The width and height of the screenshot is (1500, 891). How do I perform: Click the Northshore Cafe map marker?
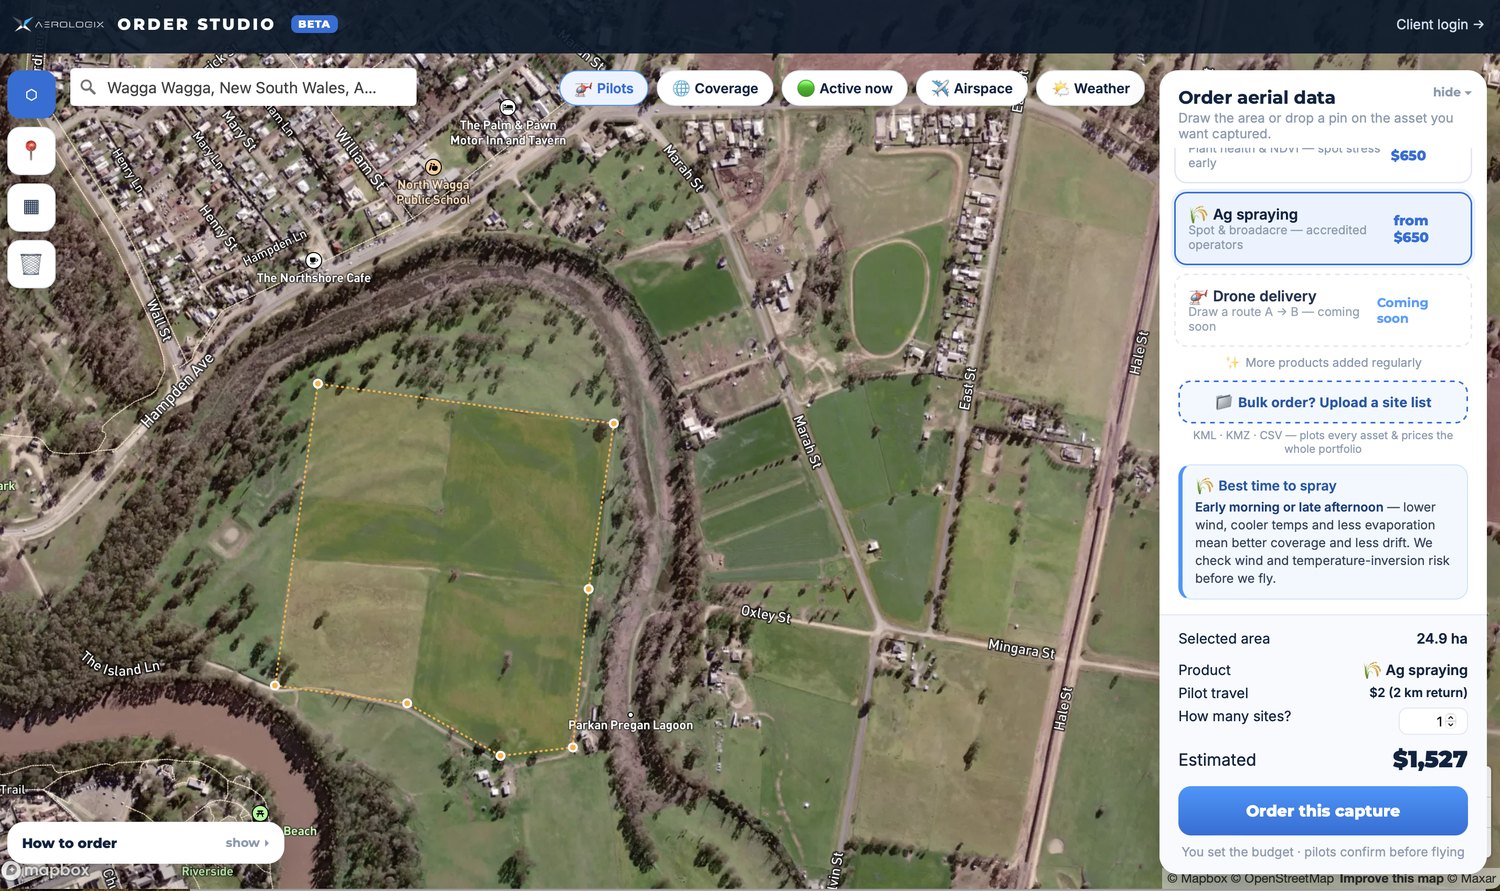[313, 260]
